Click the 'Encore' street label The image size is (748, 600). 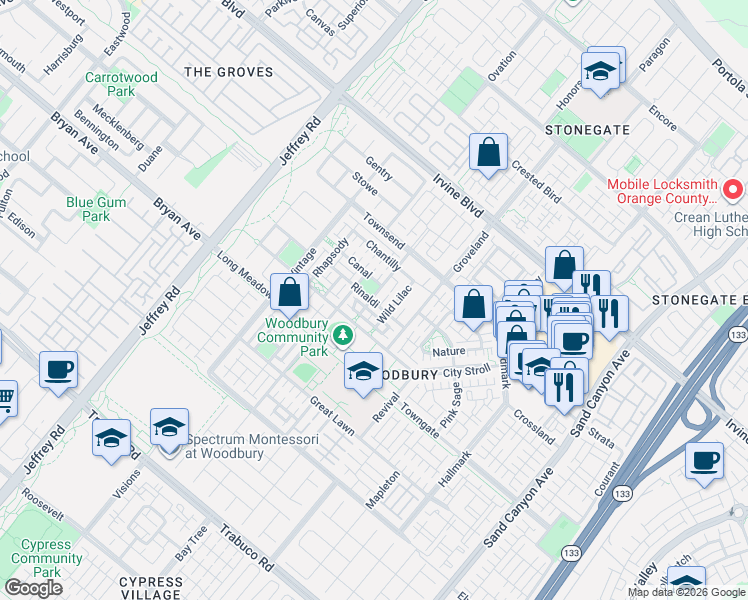coord(663,118)
